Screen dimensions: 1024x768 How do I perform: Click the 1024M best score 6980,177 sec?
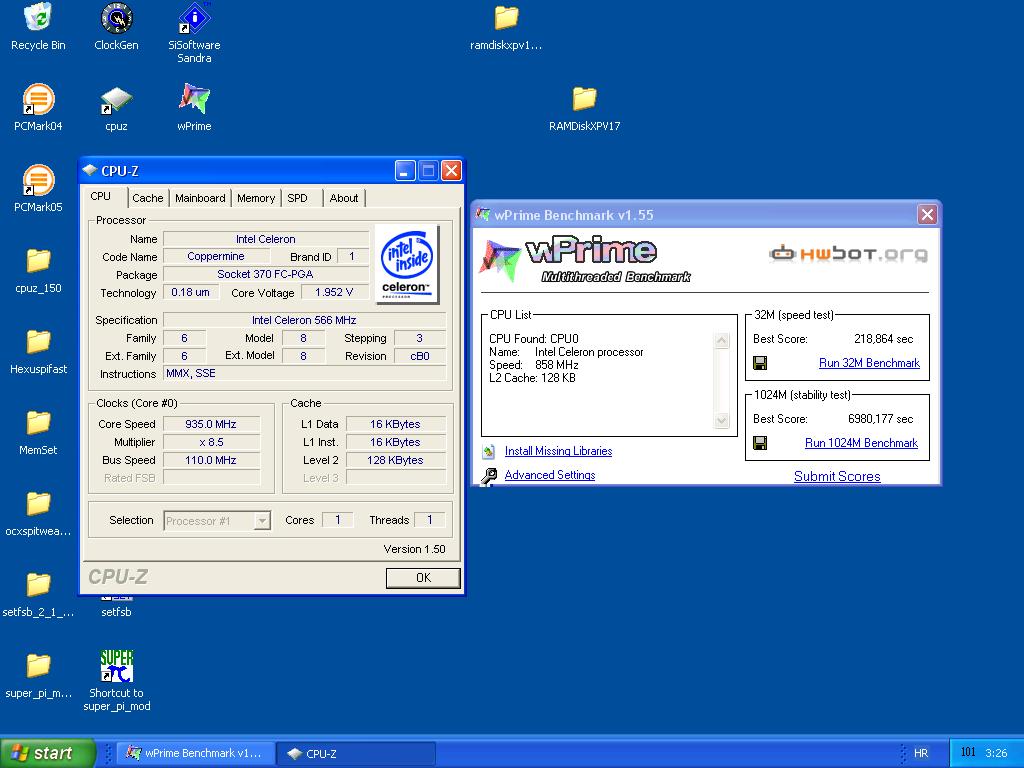click(x=880, y=419)
